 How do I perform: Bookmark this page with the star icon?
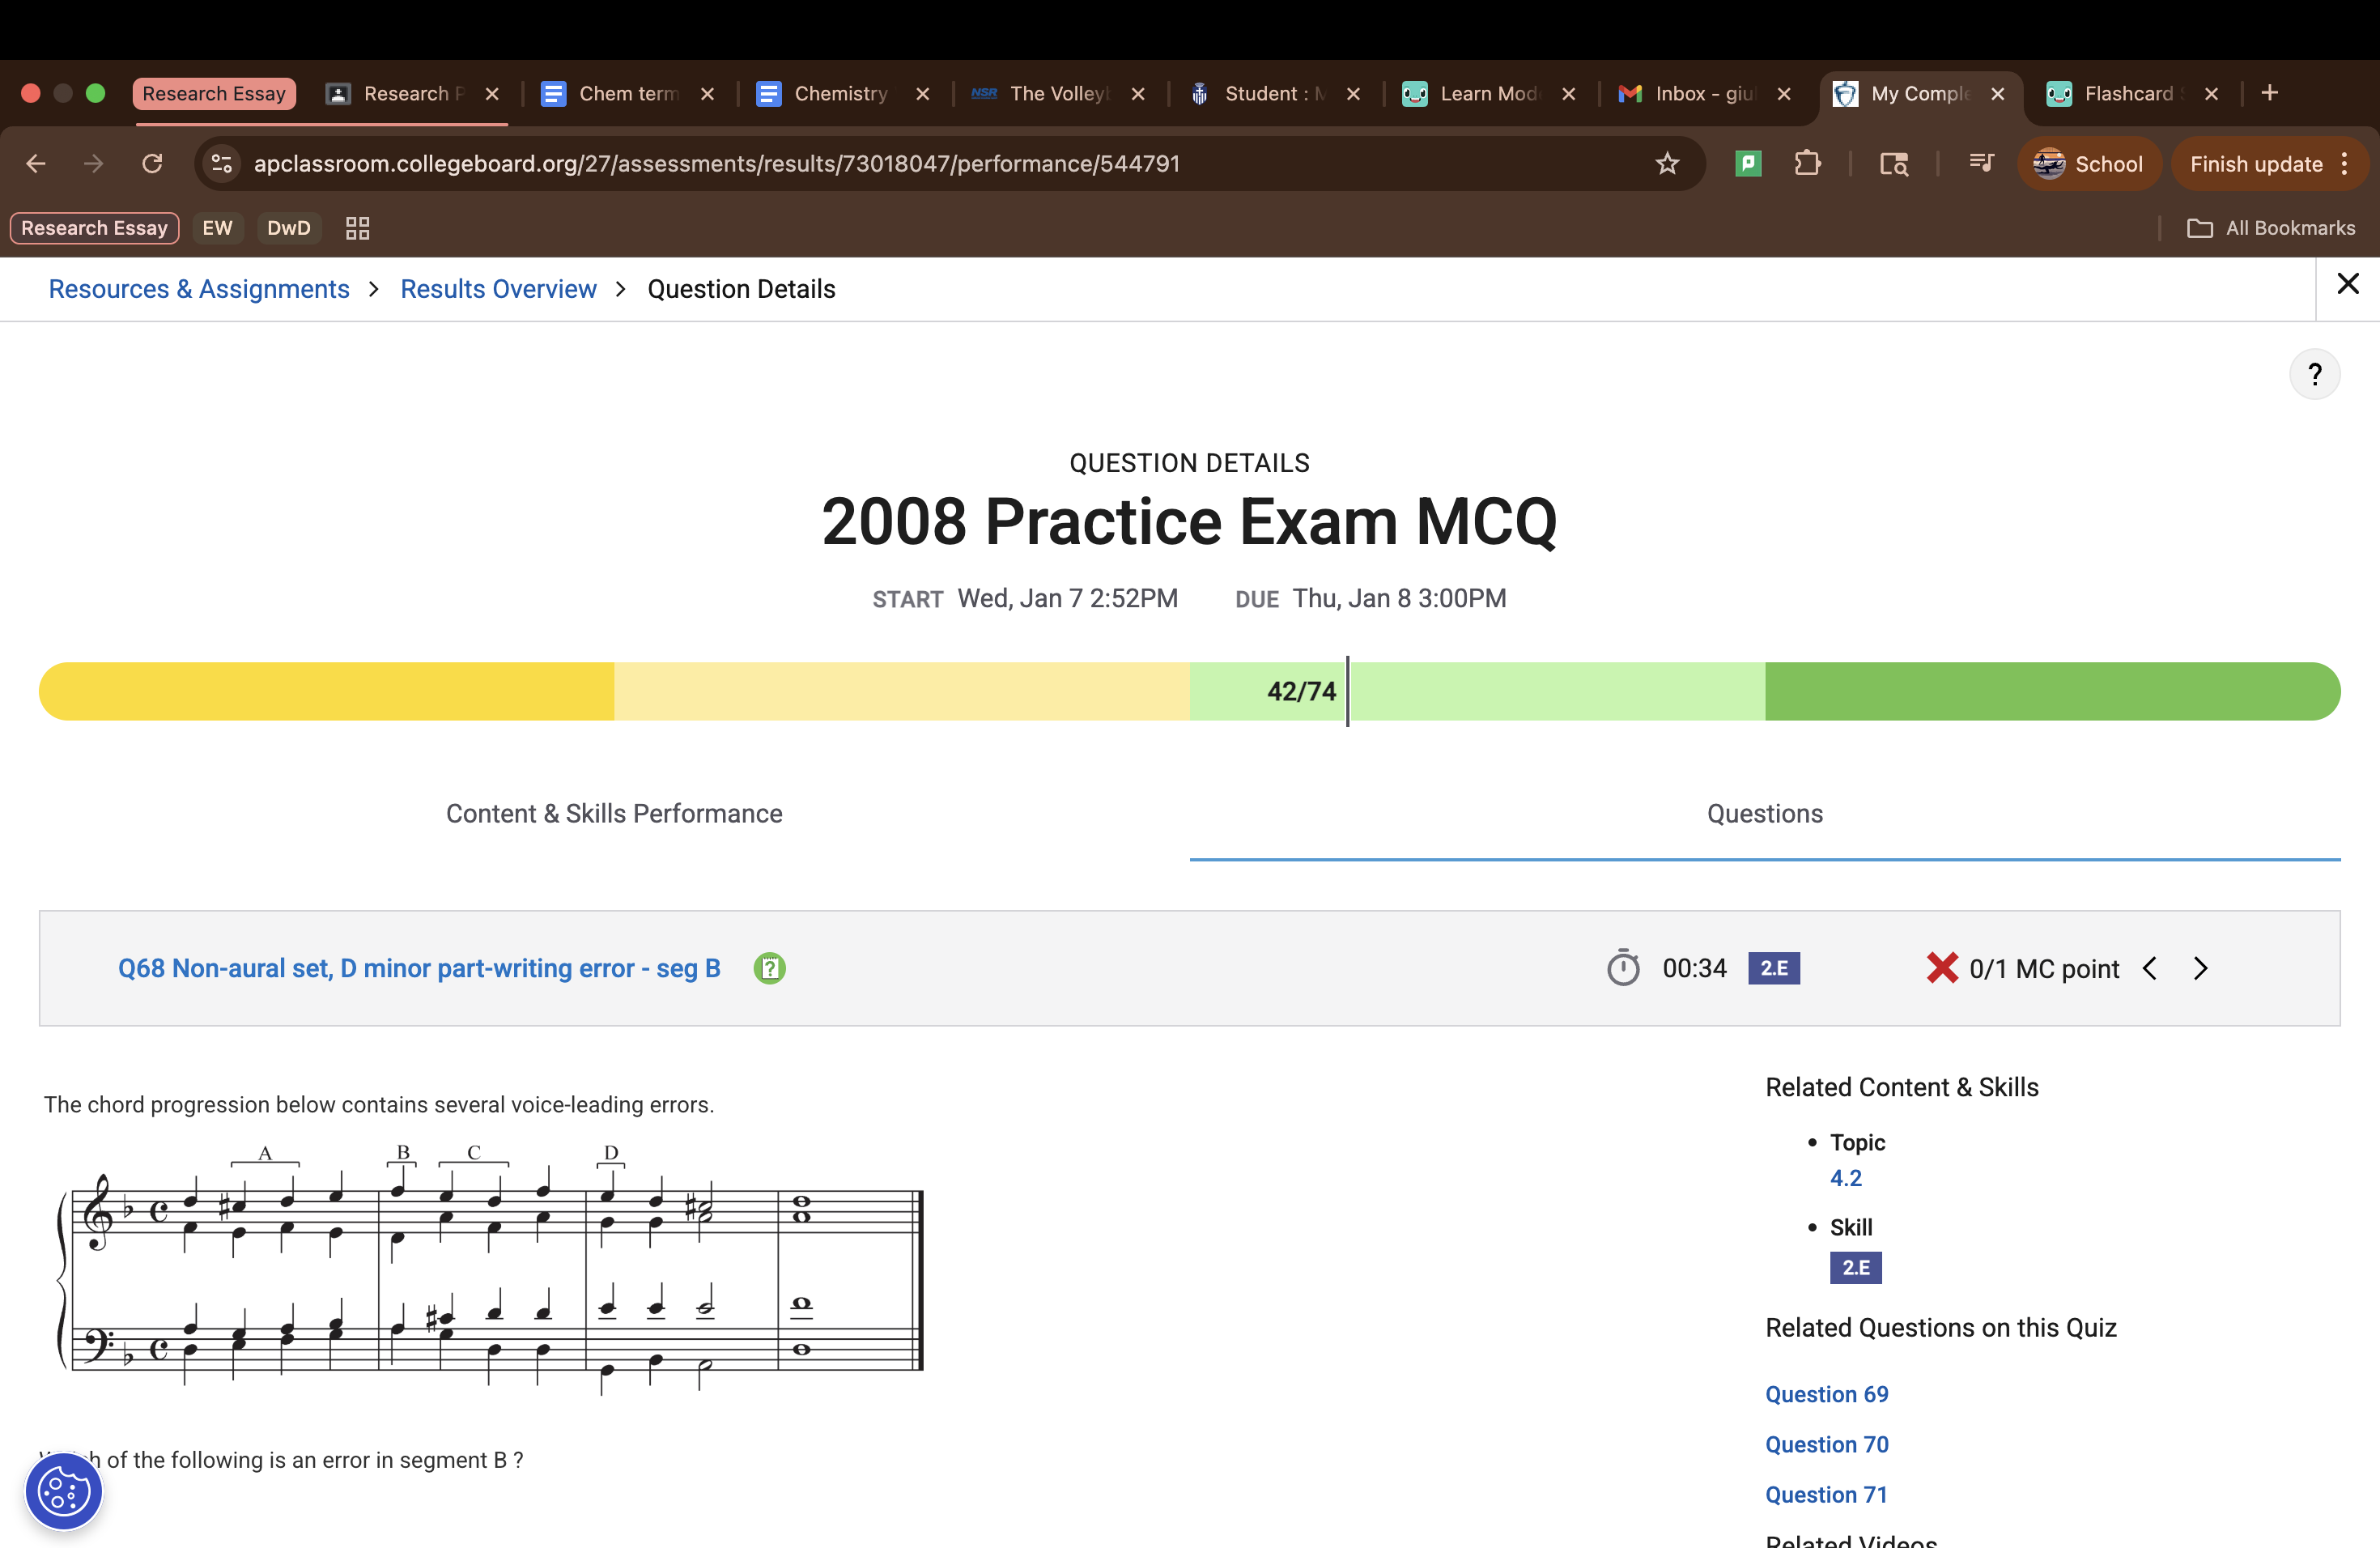(x=1667, y=163)
